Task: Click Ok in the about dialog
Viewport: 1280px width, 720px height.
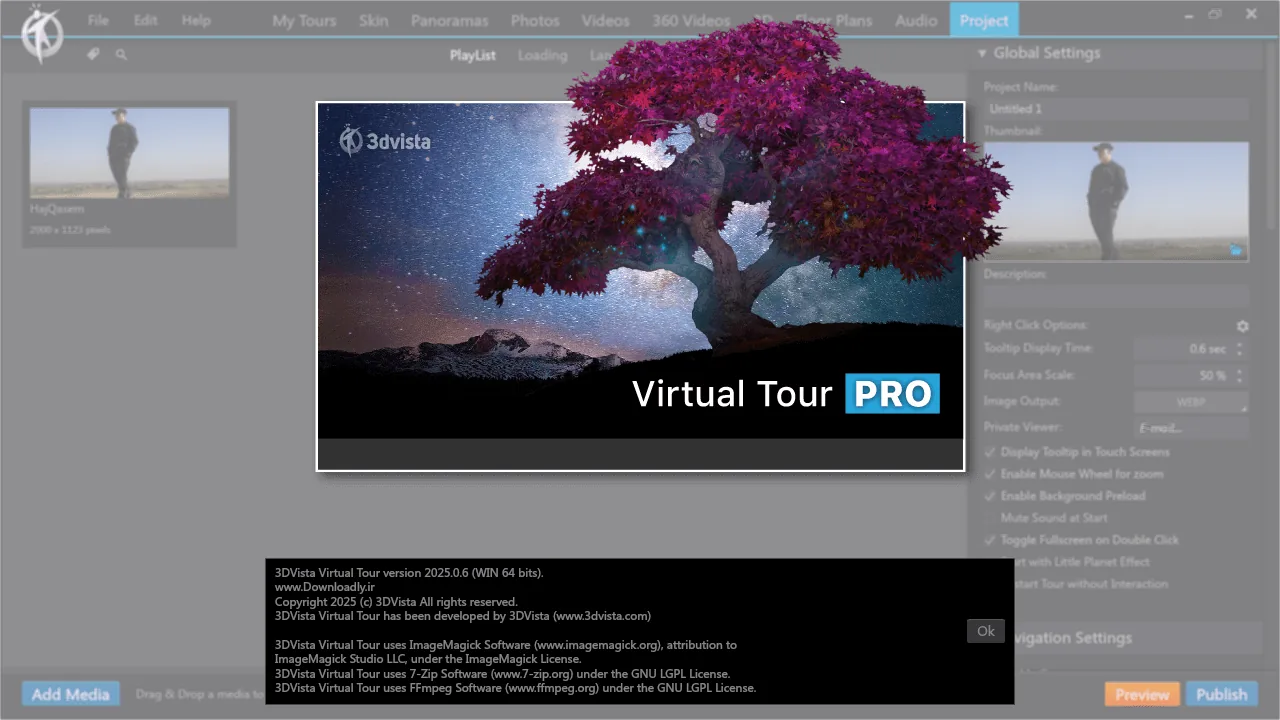Action: click(986, 631)
